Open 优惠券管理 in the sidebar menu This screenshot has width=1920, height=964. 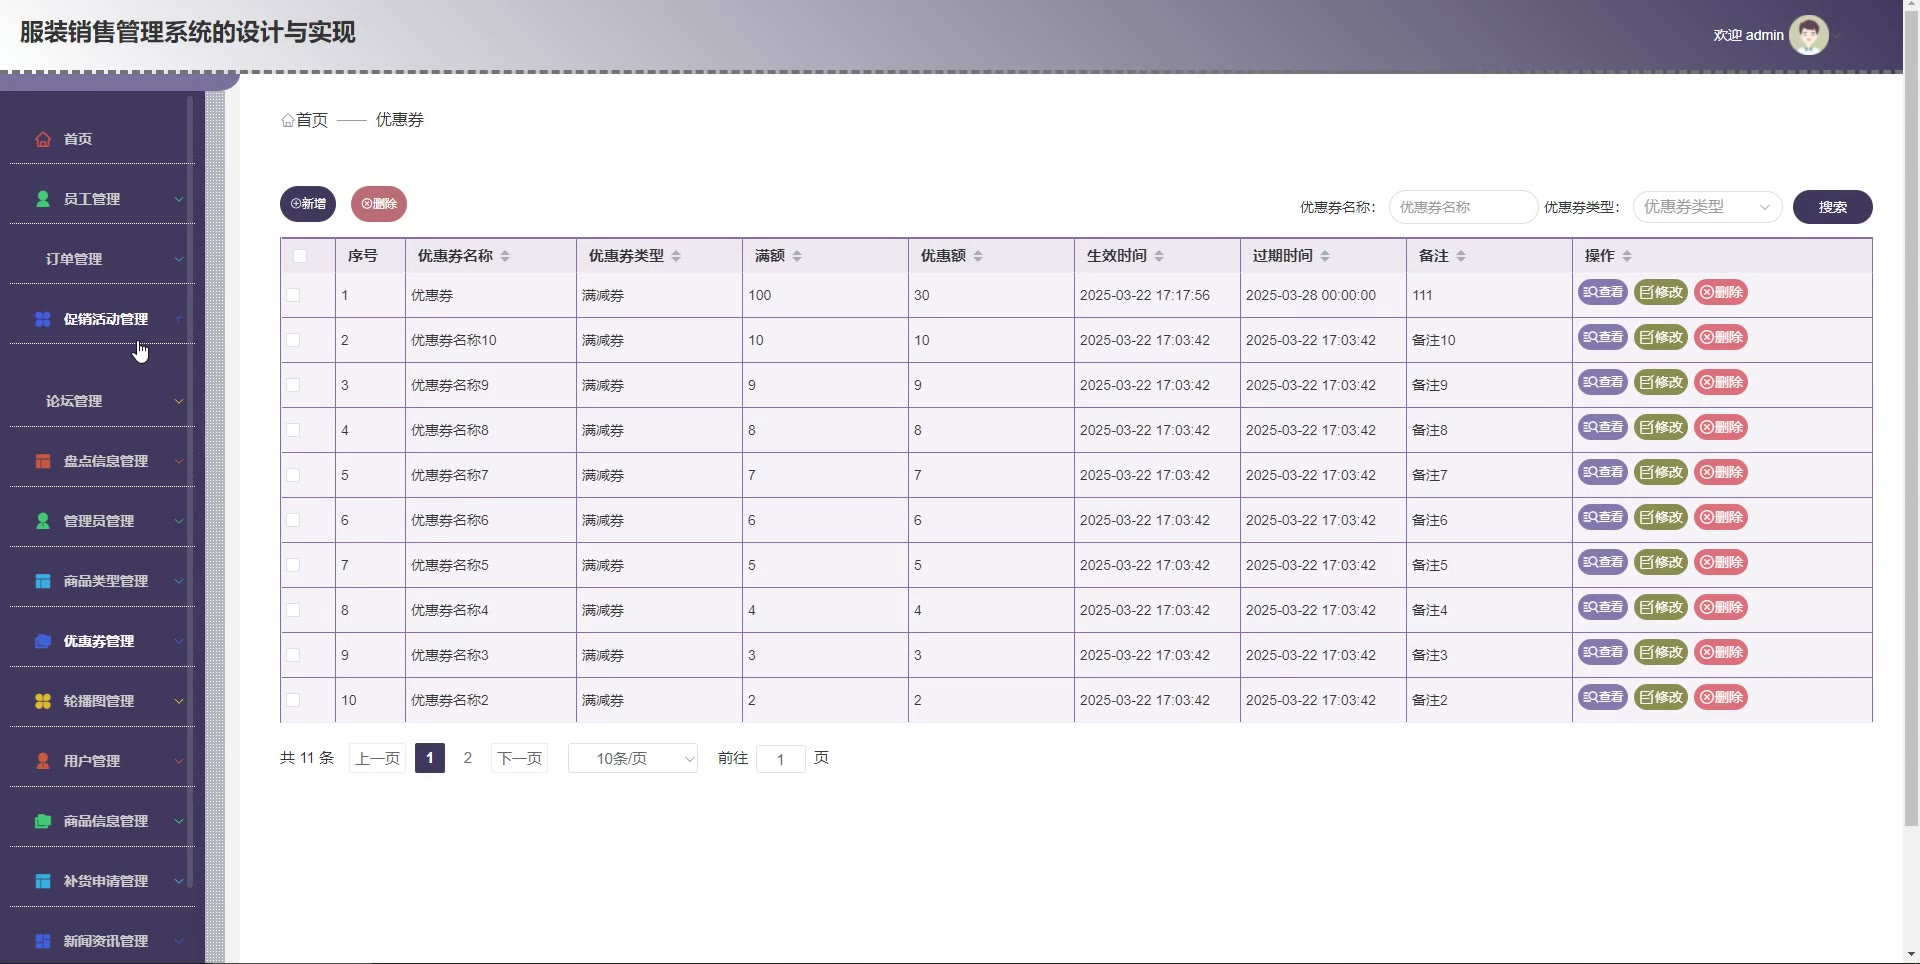pyautogui.click(x=99, y=641)
